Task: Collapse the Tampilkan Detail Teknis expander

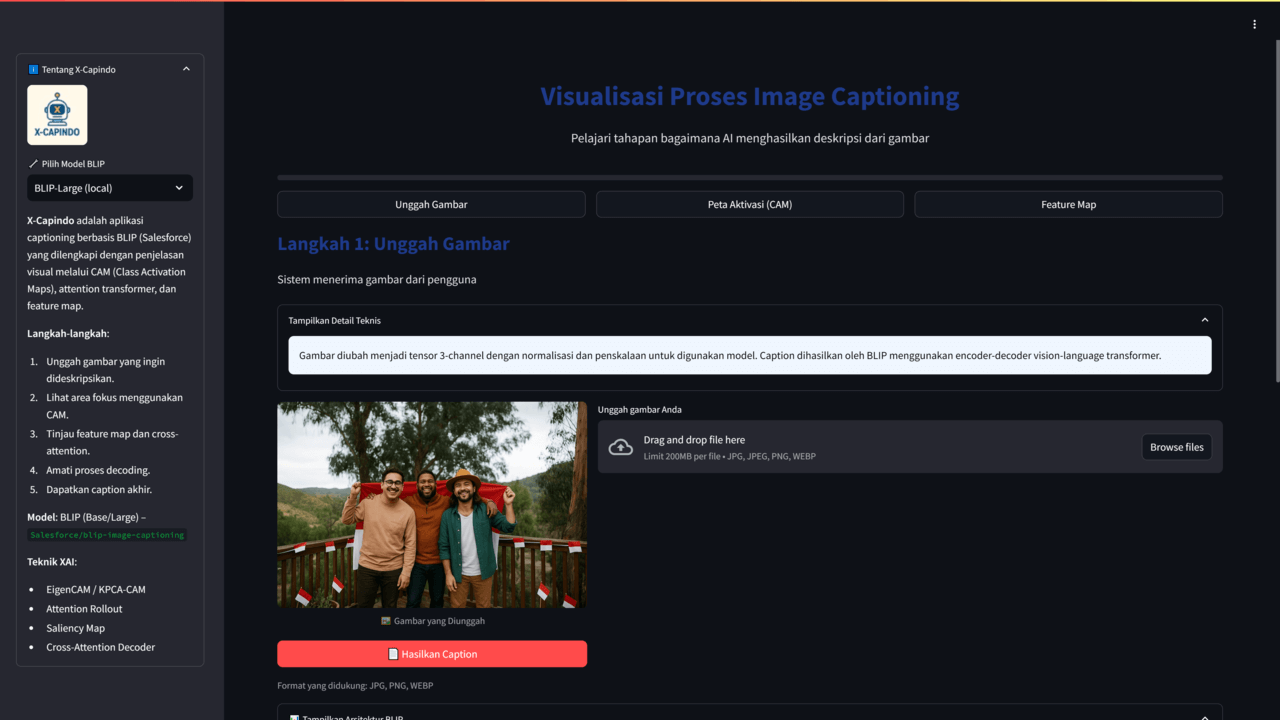Action: click(1204, 321)
